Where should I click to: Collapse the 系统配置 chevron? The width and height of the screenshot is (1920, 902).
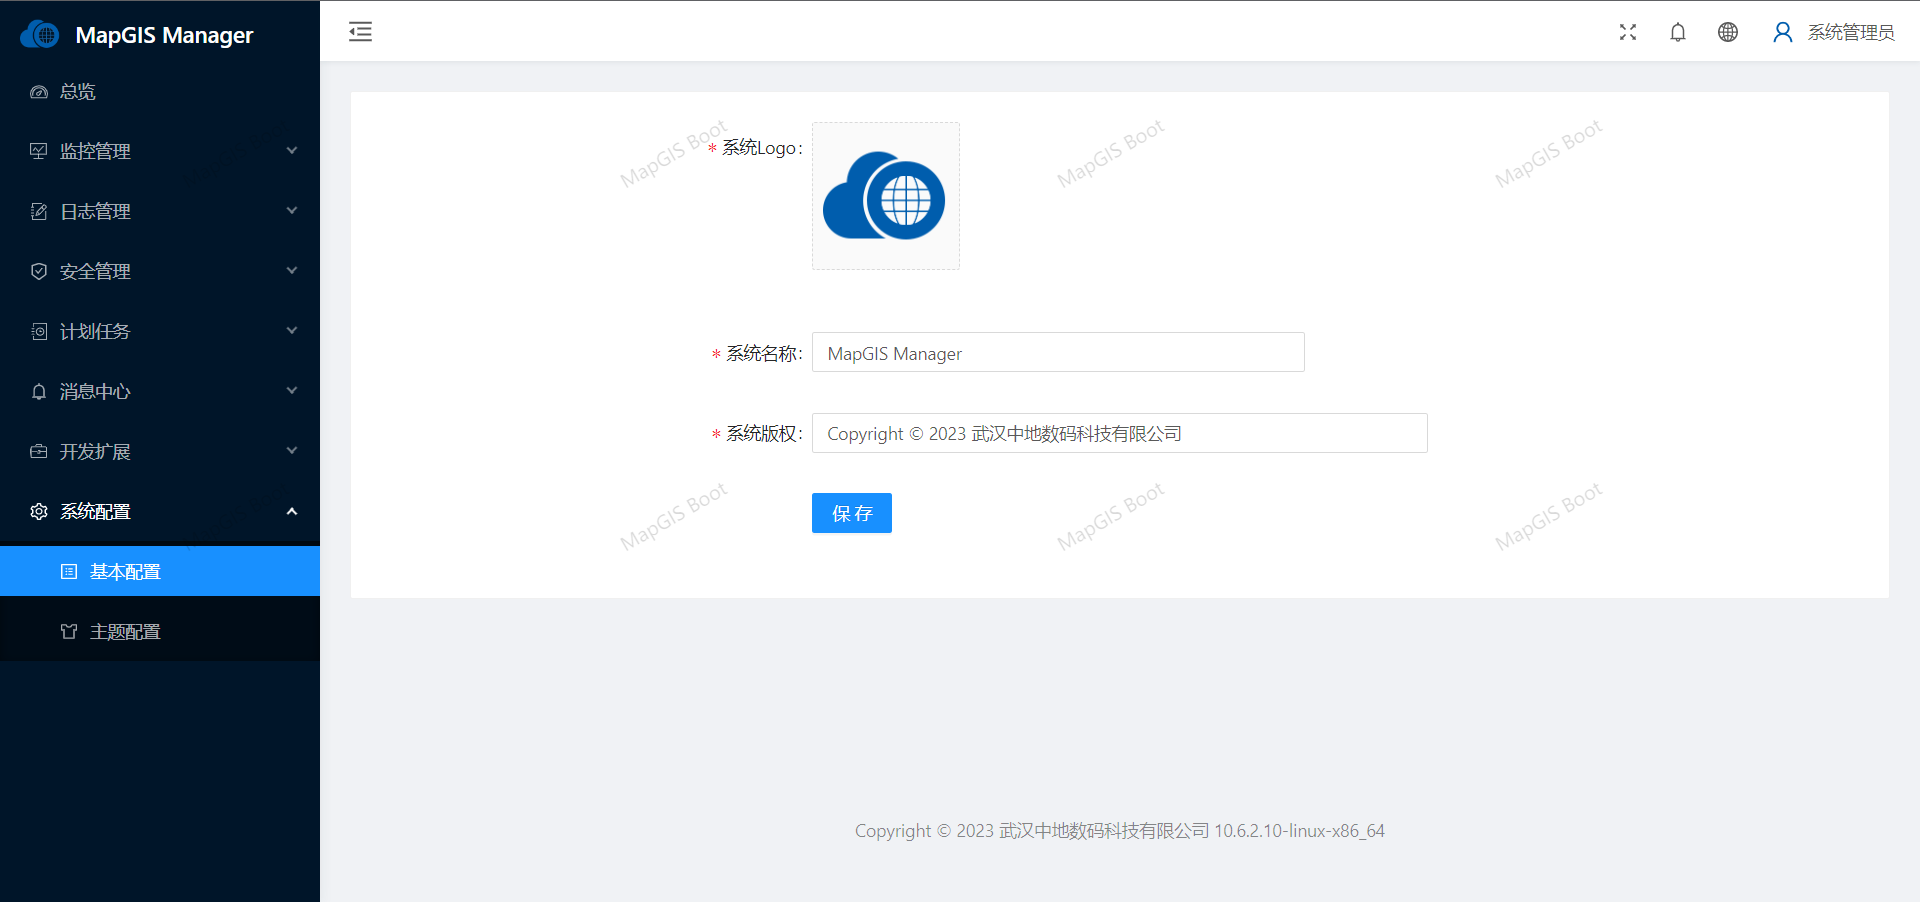tap(292, 511)
